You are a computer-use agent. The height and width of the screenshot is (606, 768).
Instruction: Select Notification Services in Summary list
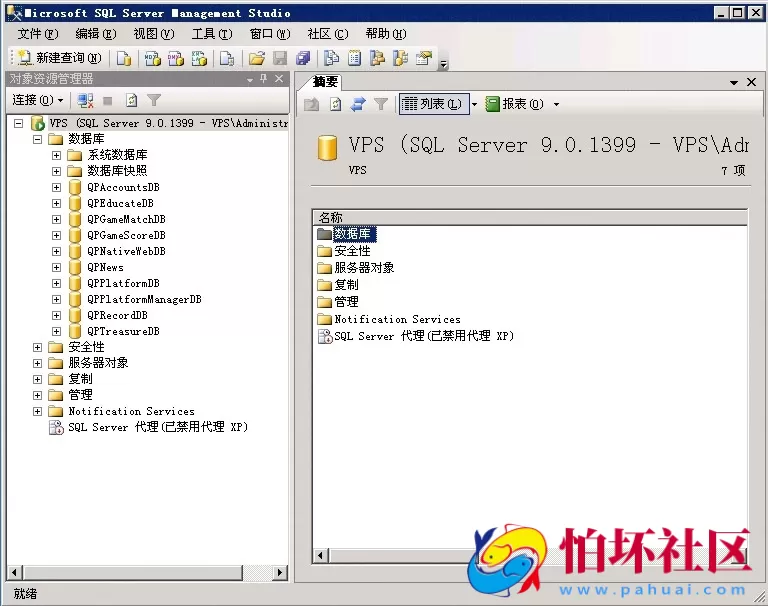coord(397,319)
